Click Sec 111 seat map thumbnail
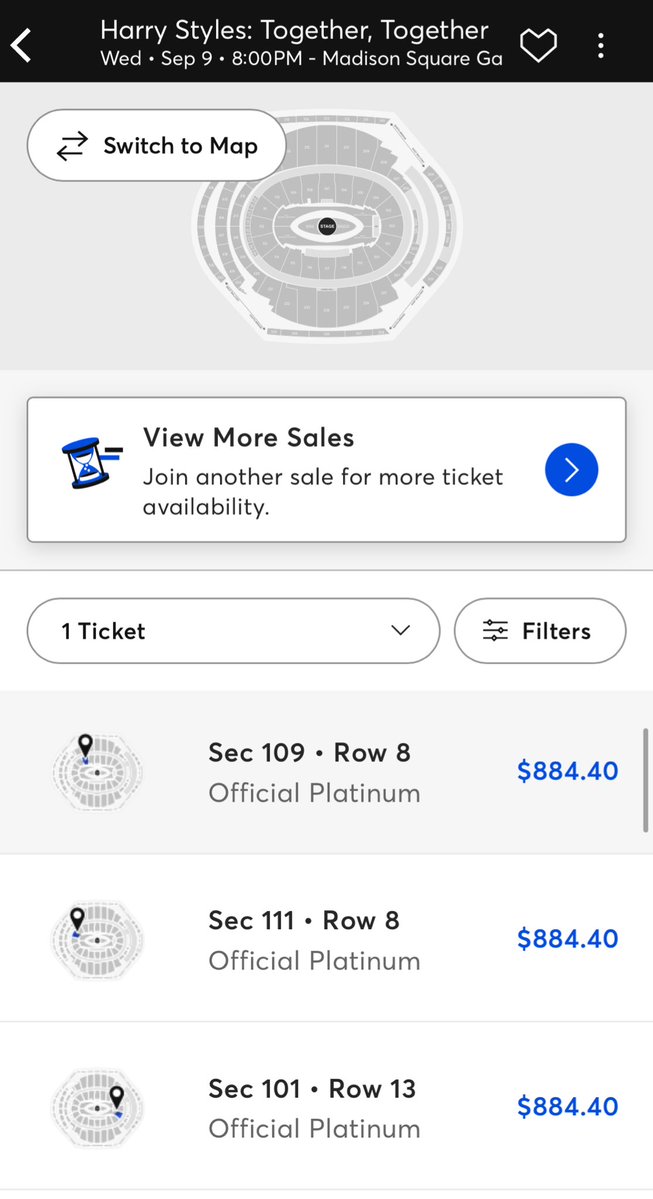 point(96,939)
